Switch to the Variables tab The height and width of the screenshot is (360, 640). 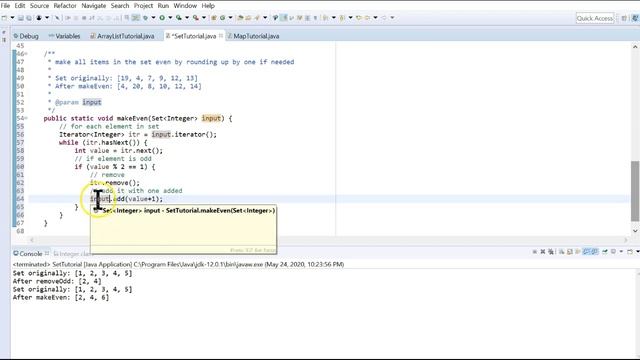pyautogui.click(x=64, y=36)
